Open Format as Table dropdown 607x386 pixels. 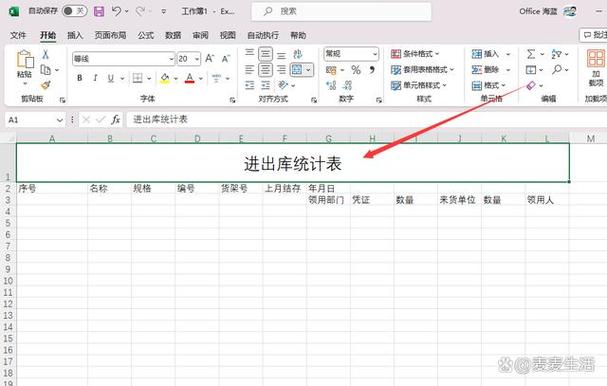pos(422,70)
